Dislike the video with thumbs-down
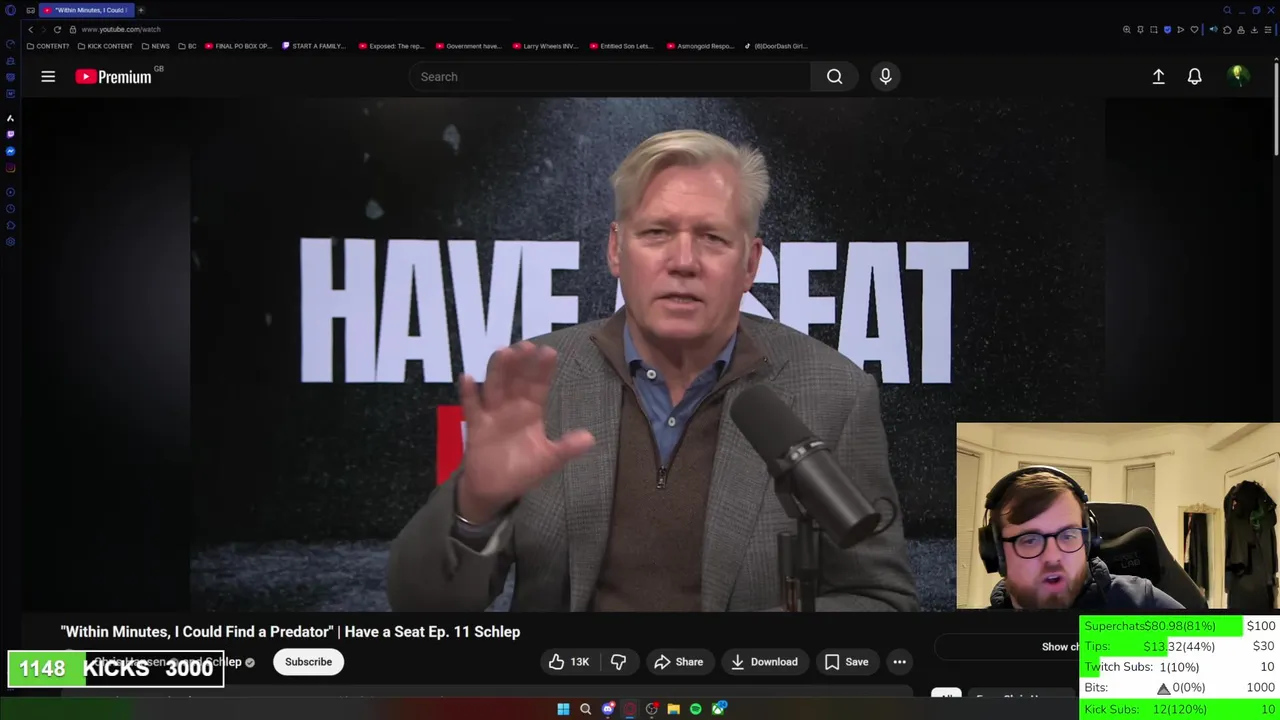1280x720 pixels. click(618, 661)
